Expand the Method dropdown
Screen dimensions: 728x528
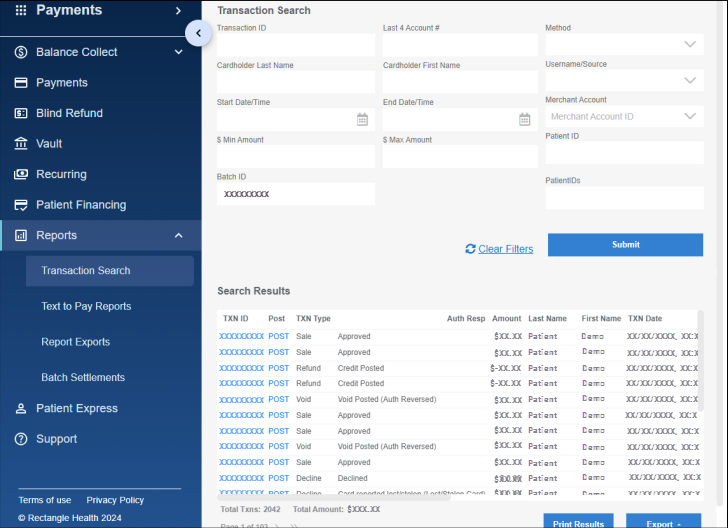tap(689, 44)
